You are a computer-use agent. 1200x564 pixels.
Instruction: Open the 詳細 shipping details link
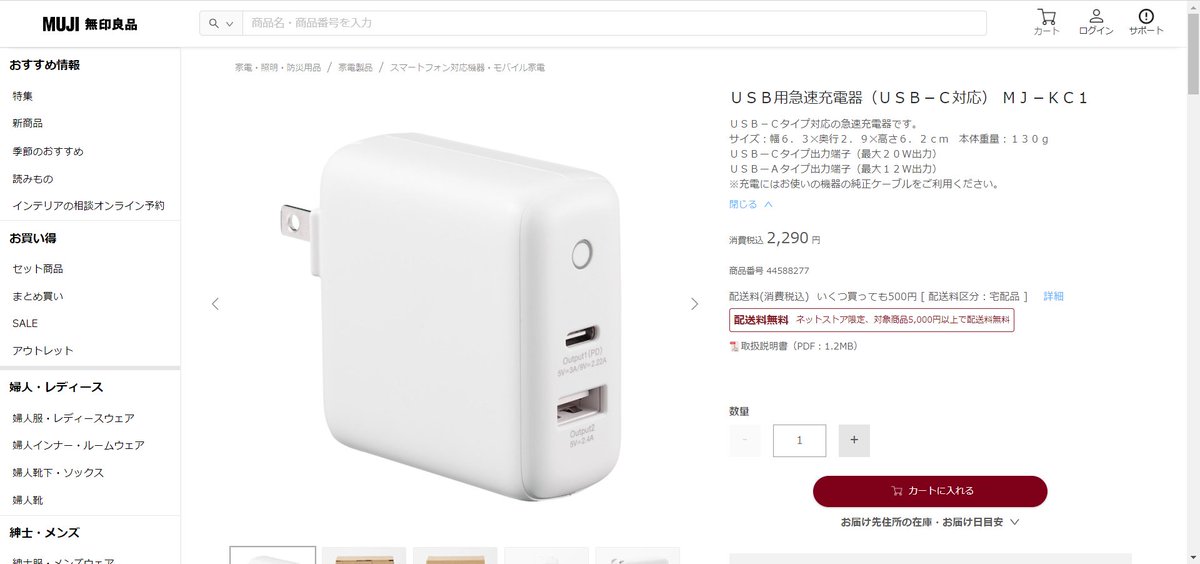[x=1054, y=296]
